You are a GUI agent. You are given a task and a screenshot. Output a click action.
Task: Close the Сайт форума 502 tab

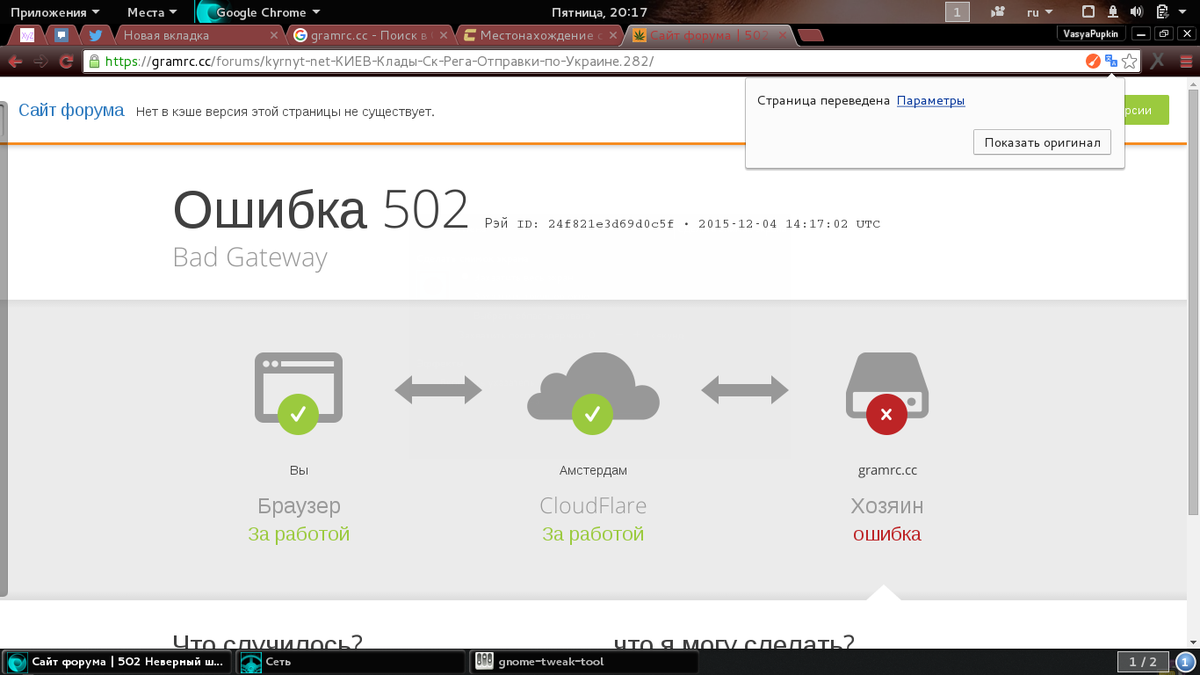tap(784, 35)
